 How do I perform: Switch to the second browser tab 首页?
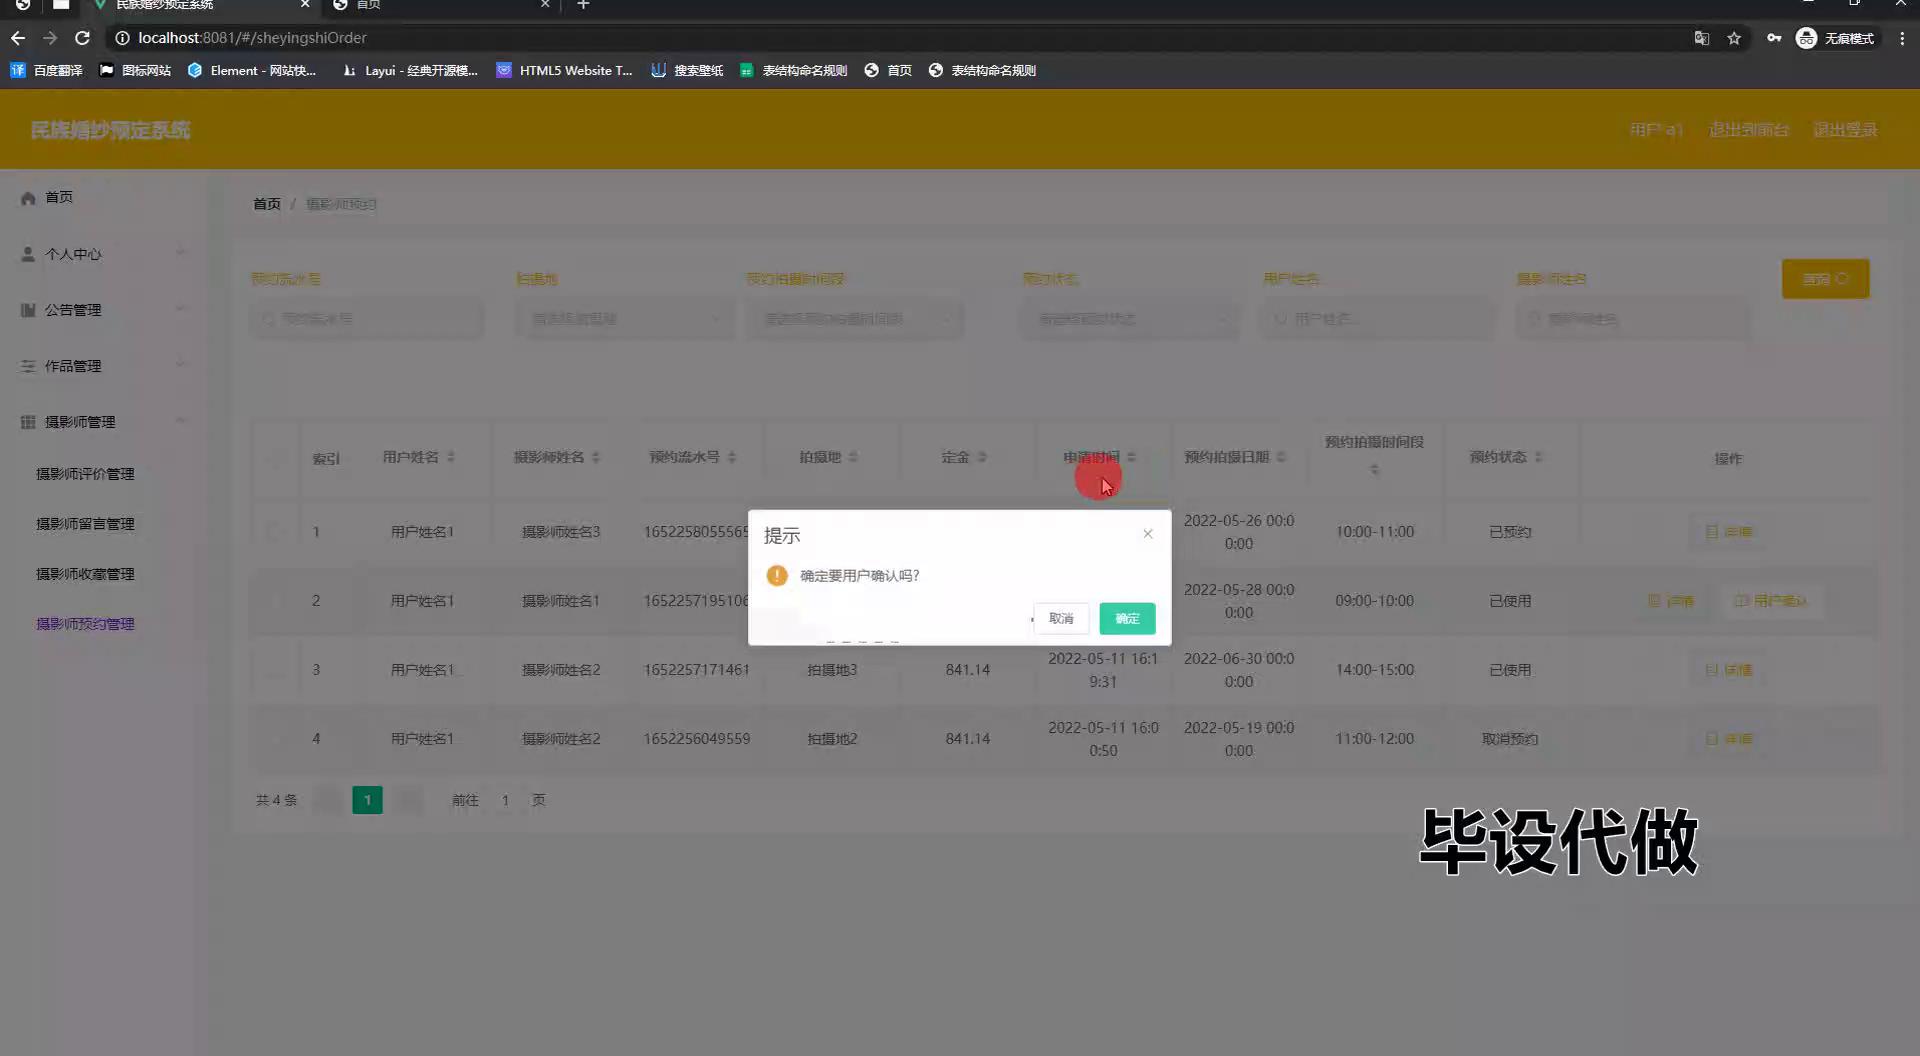(440, 5)
